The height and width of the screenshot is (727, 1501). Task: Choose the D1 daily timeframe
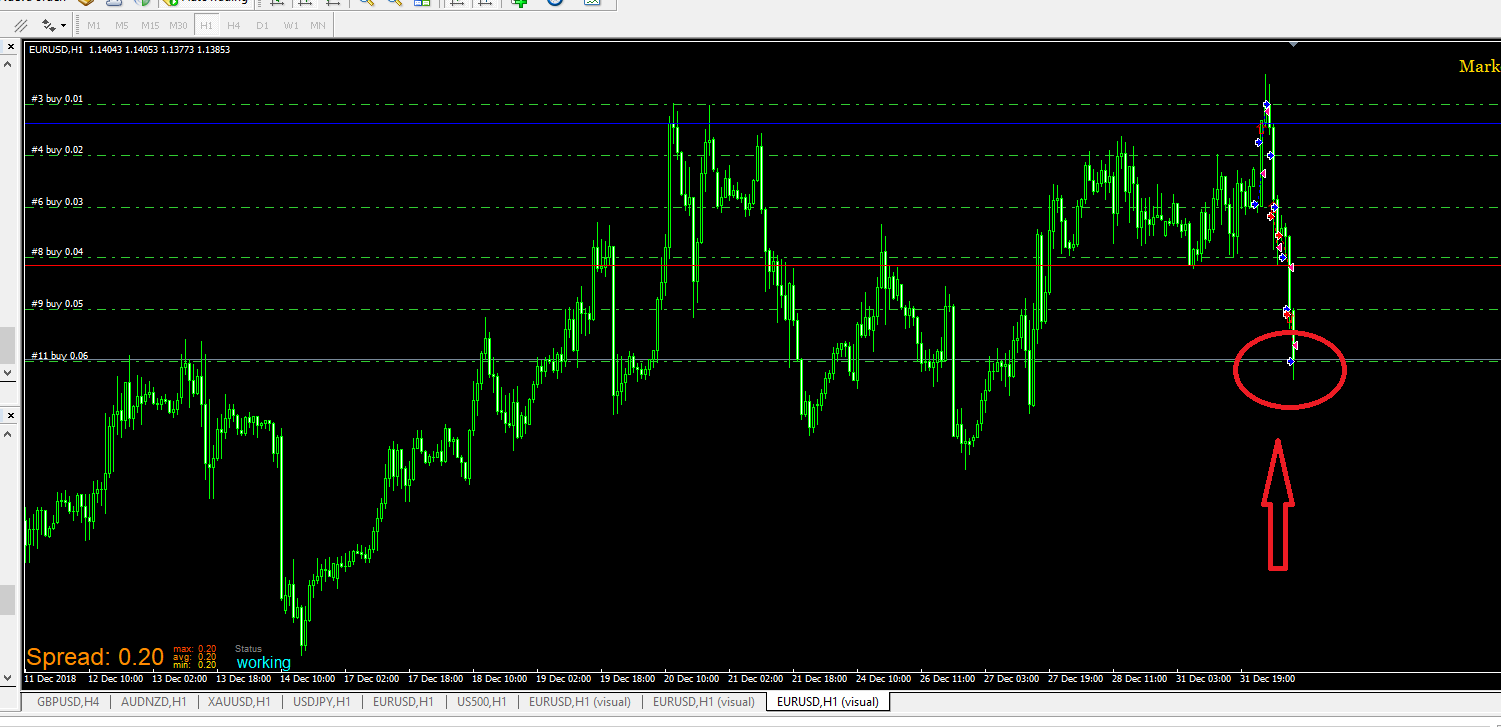coord(262,24)
